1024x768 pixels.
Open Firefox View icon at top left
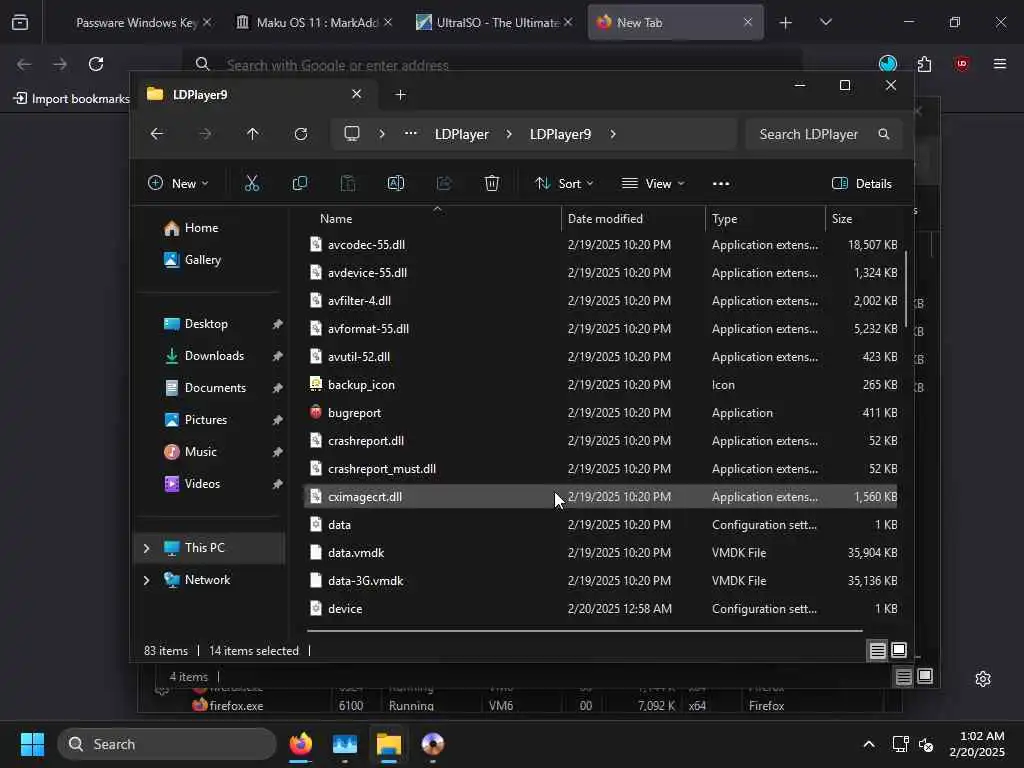20,22
